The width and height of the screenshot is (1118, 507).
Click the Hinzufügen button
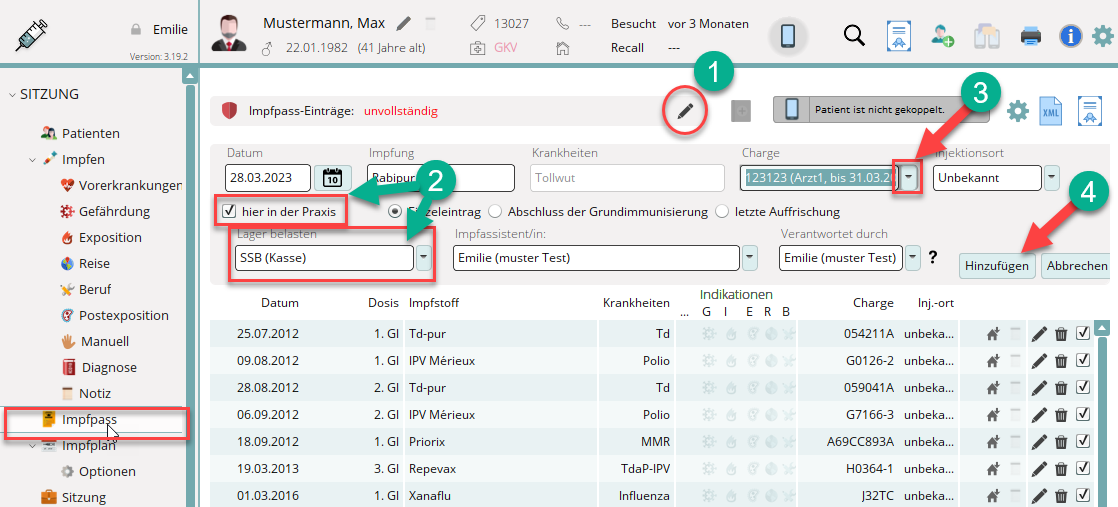(996, 266)
